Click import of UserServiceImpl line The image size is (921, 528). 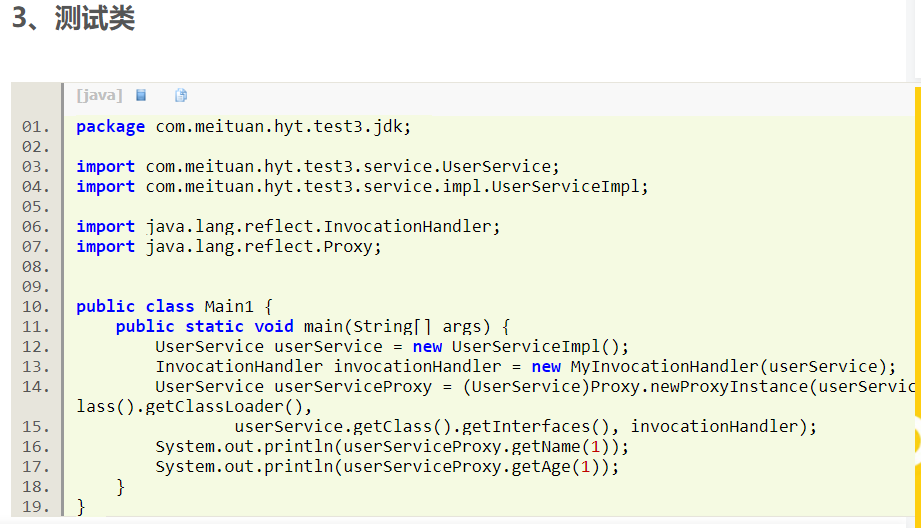click(x=362, y=187)
